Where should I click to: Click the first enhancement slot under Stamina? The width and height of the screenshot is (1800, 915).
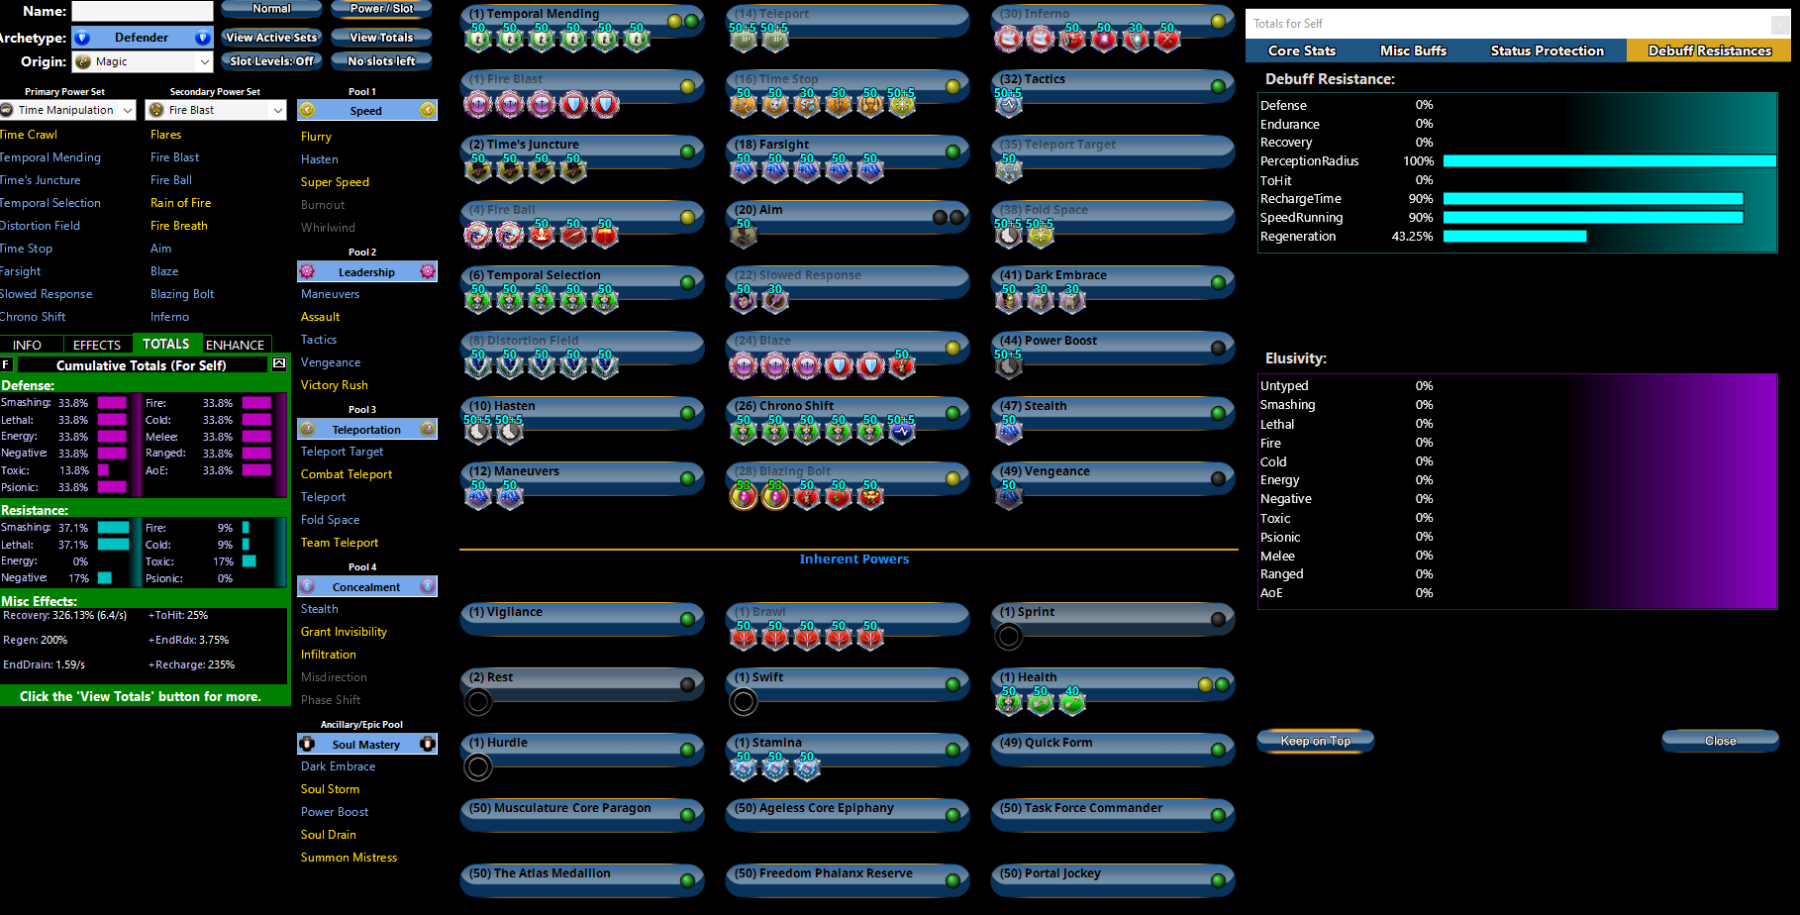click(x=743, y=767)
